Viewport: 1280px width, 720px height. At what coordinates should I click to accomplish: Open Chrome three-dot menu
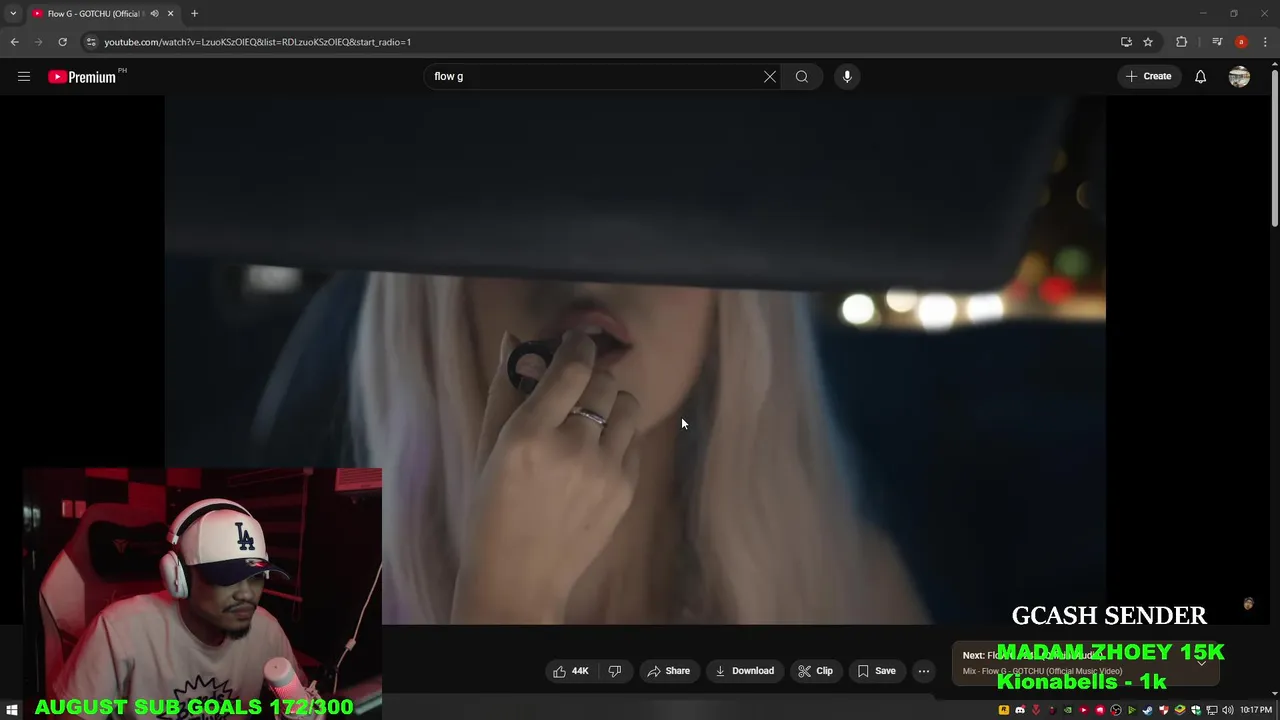pos(1265,42)
